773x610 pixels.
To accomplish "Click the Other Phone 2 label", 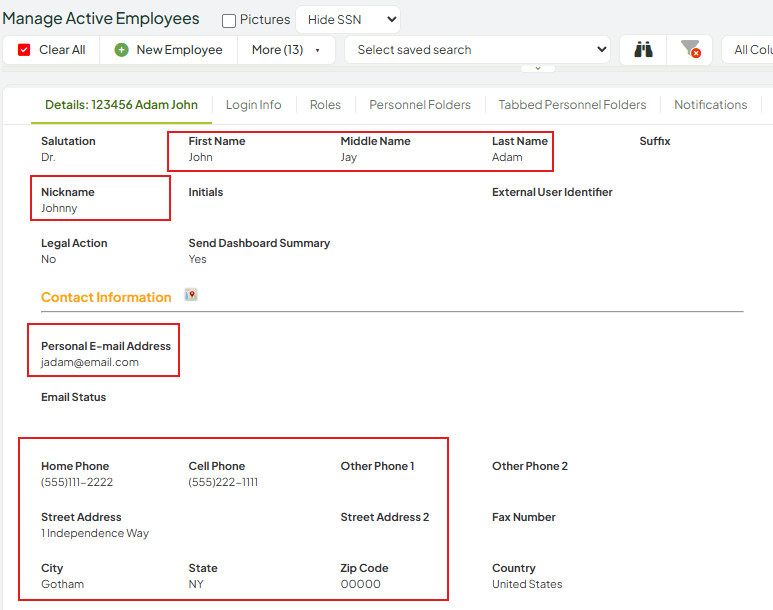I will pyautogui.click(x=530, y=466).
